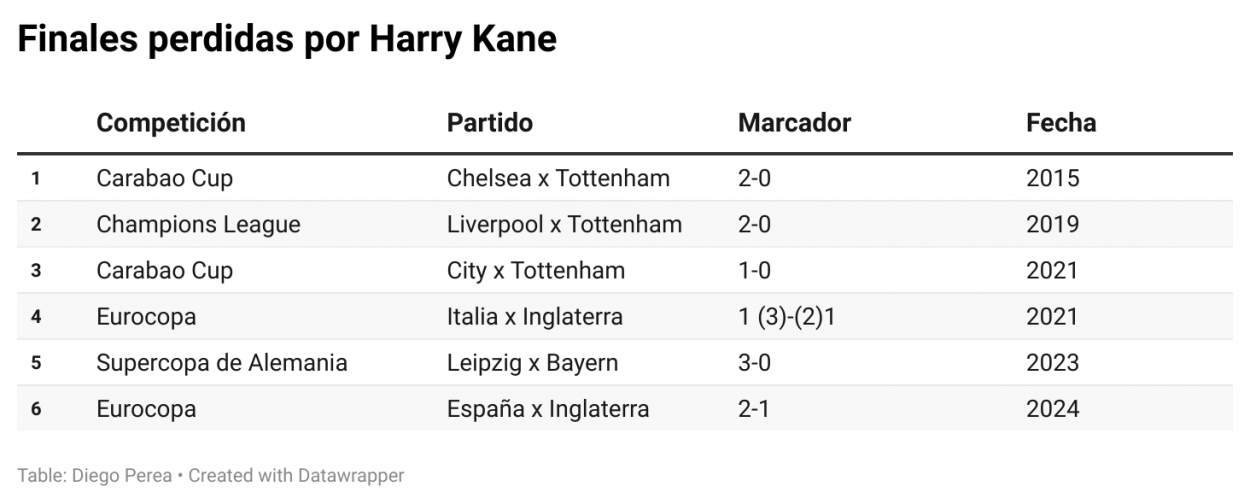The width and height of the screenshot is (1250, 504).
Task: Click the title 'Finales perdidas por Harry Kane'
Action: coord(287,39)
